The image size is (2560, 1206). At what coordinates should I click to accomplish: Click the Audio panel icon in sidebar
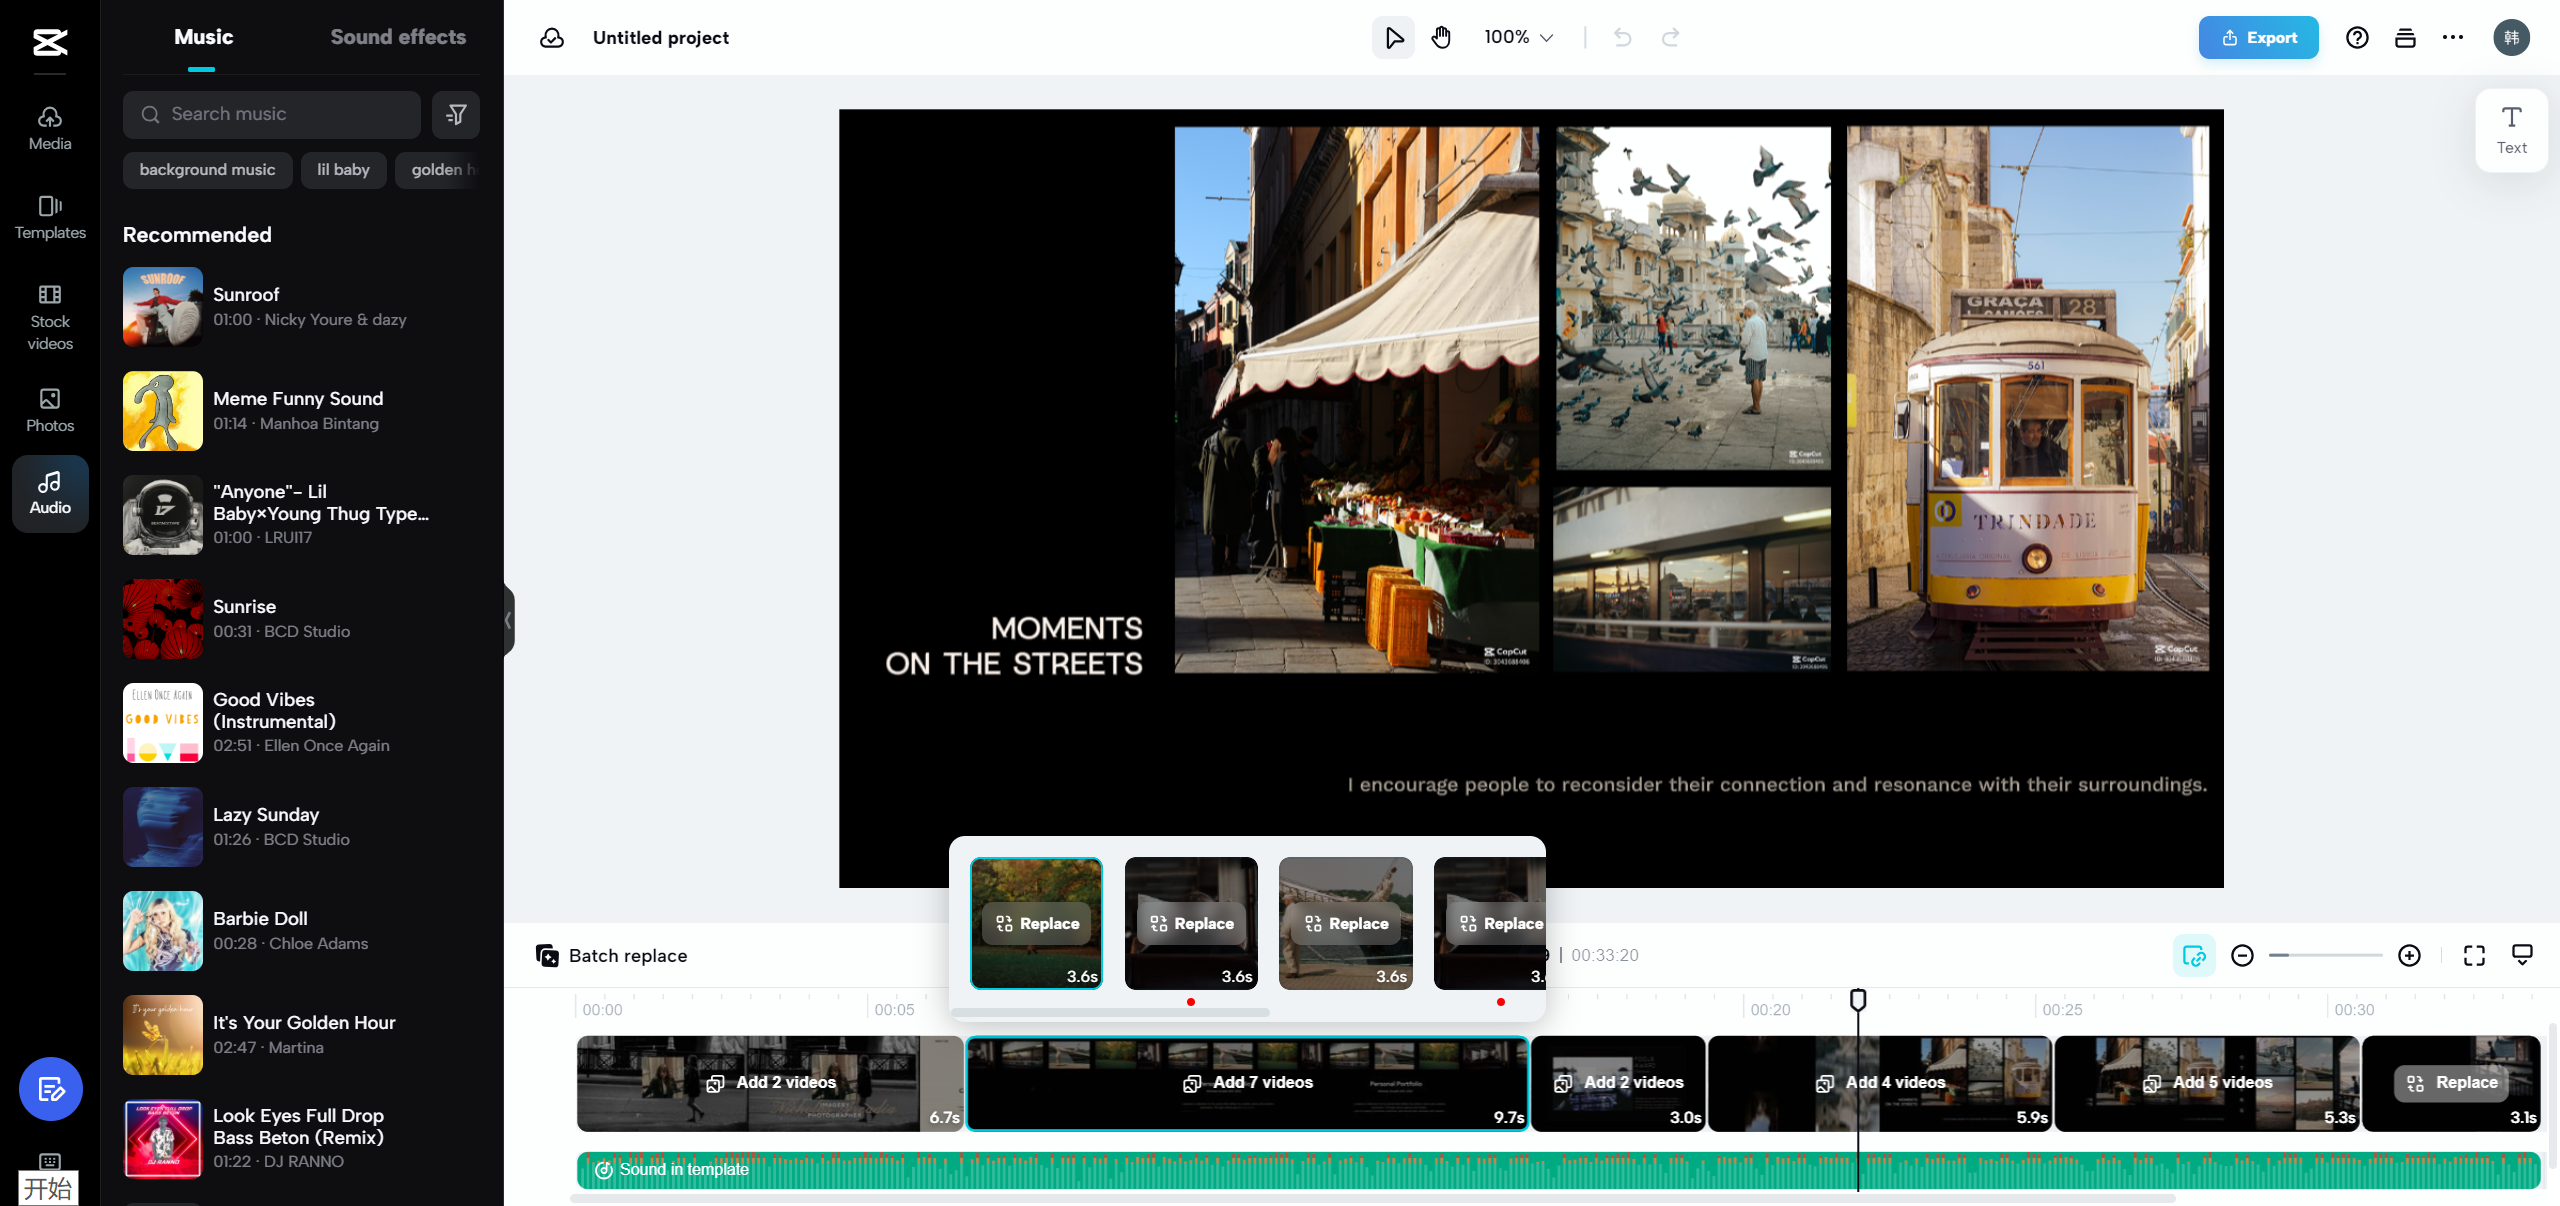click(49, 491)
